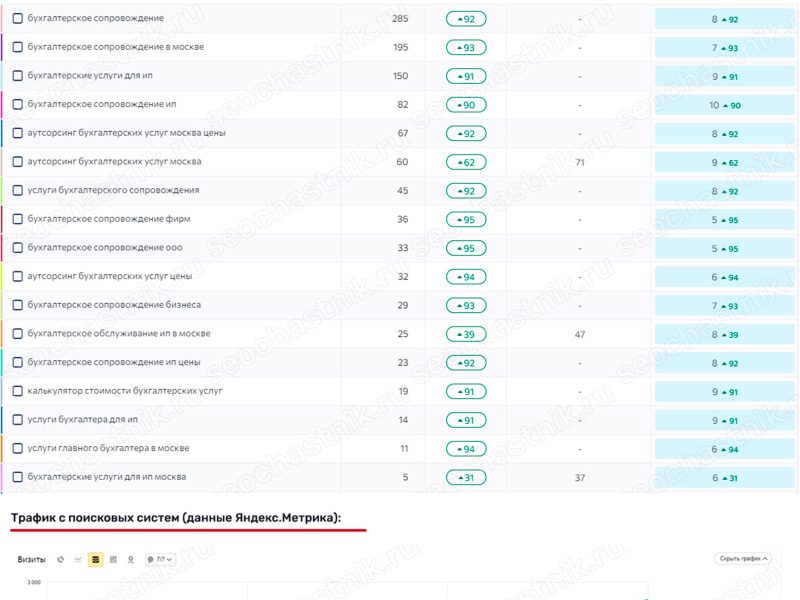The height and width of the screenshot is (600, 800).
Task: Click frequency value 150
Action: [401, 76]
